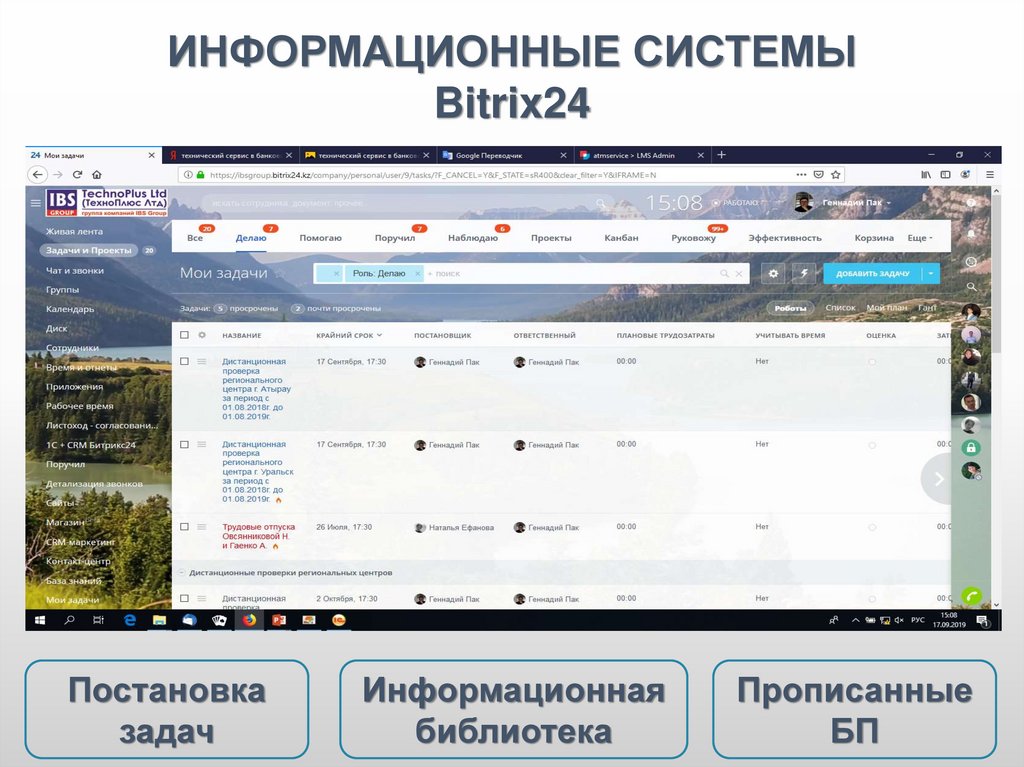Open the Firefox hamburger menu
The width and height of the screenshot is (1024, 767).
point(989,174)
